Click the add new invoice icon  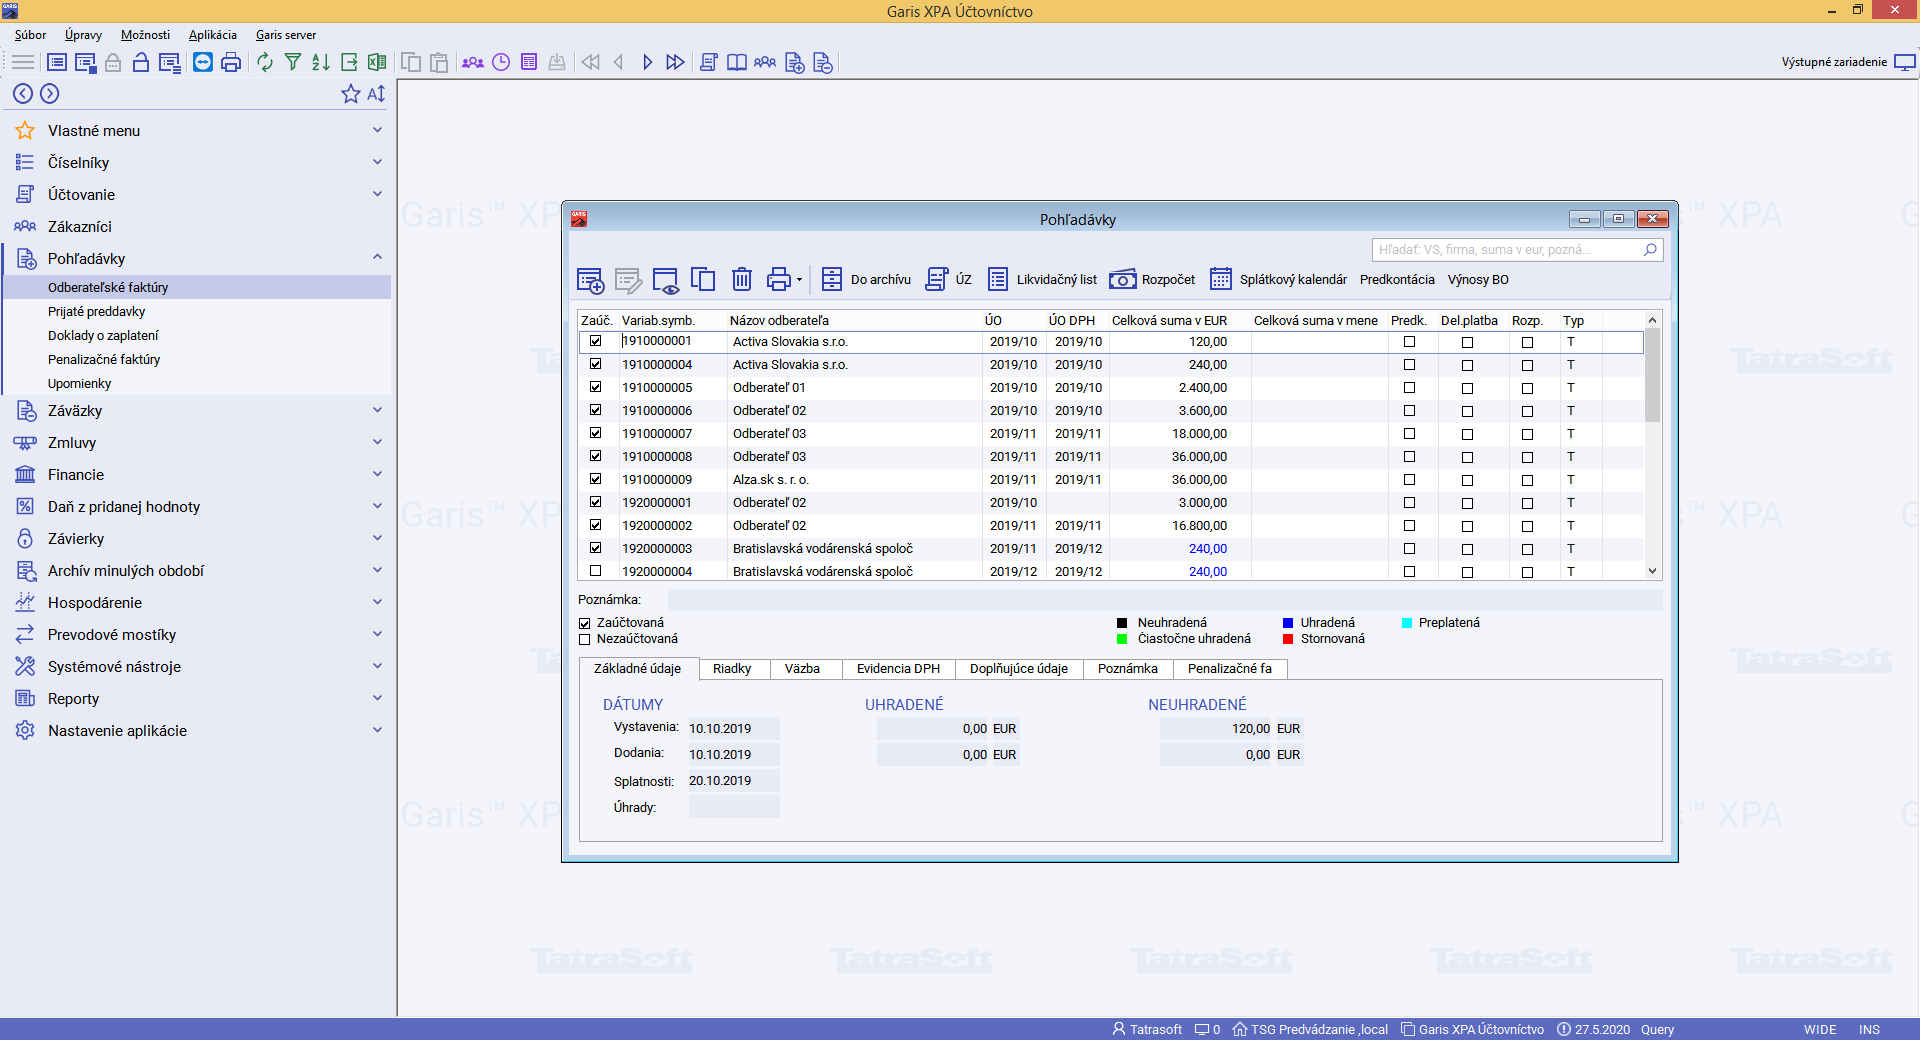pos(590,280)
